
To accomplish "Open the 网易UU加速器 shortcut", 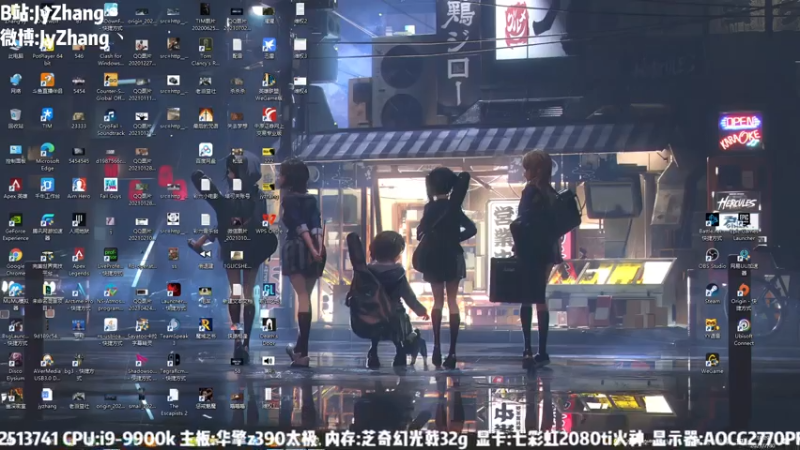I will pyautogui.click(x=743, y=262).
